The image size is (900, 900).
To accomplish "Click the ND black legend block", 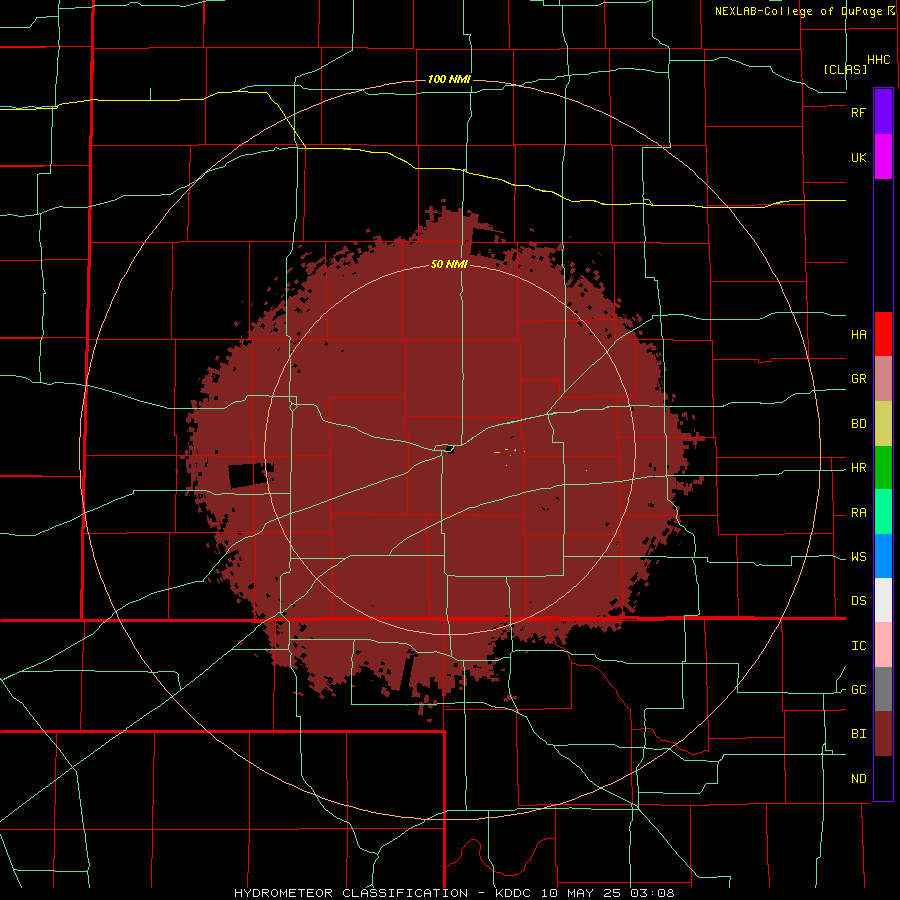I will click(883, 778).
